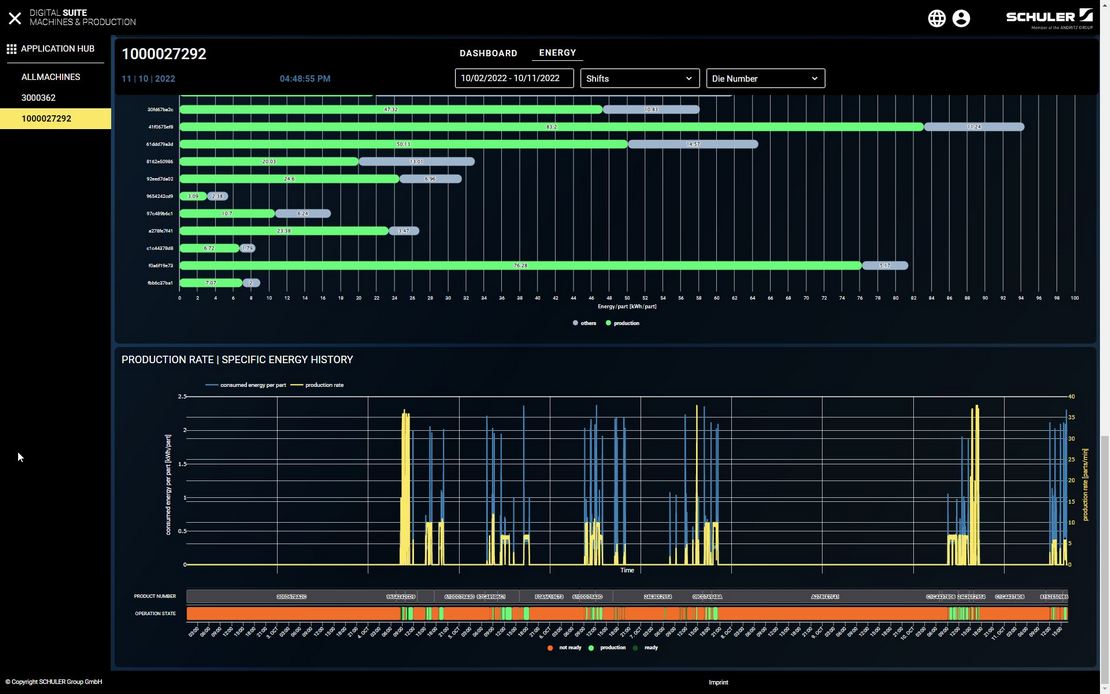Click the date range input field
Image resolution: width=1110 pixels, height=694 pixels.
(514, 78)
